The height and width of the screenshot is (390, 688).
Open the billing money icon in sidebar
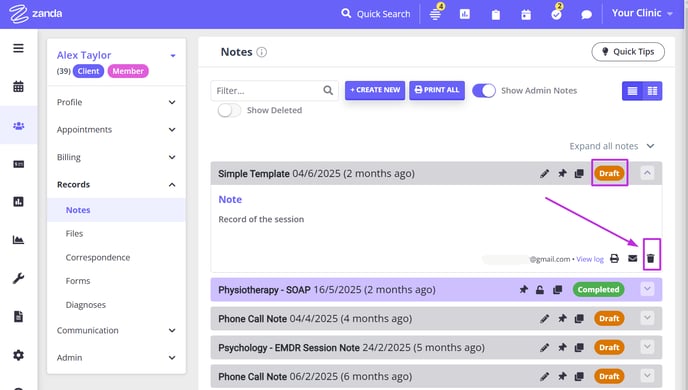coord(18,164)
